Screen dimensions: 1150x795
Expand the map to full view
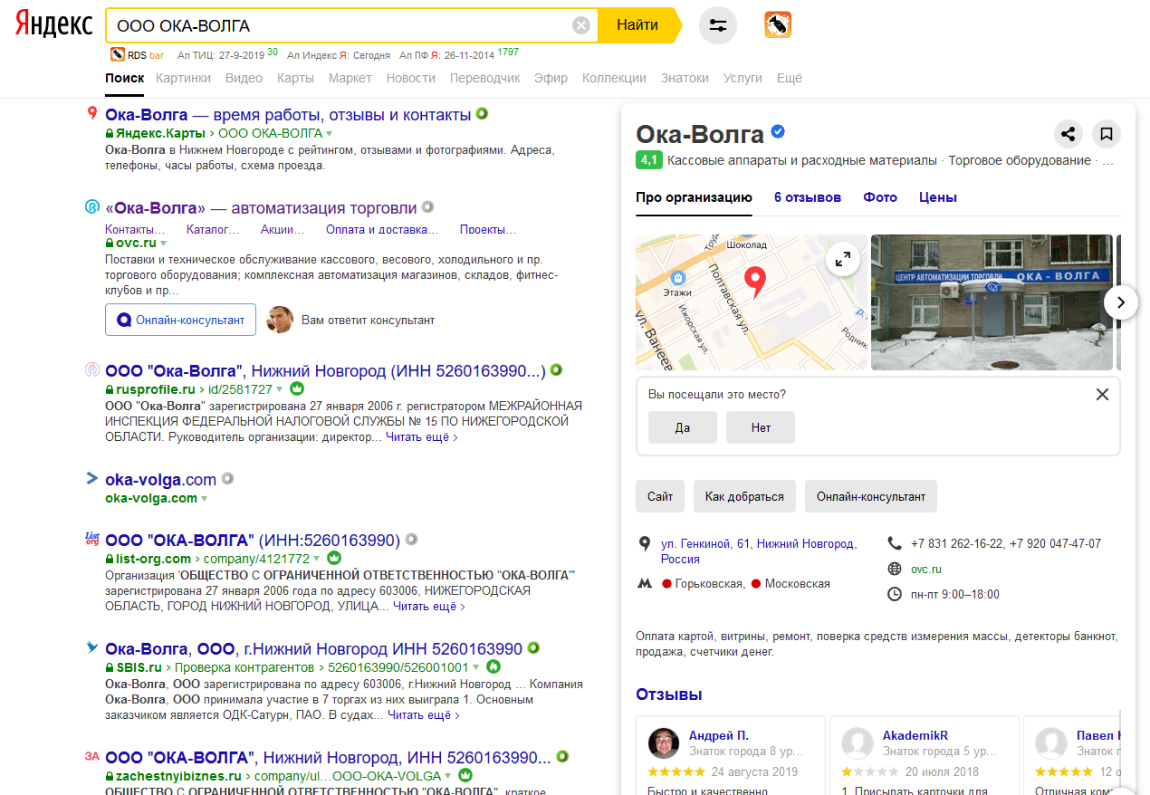(x=843, y=259)
